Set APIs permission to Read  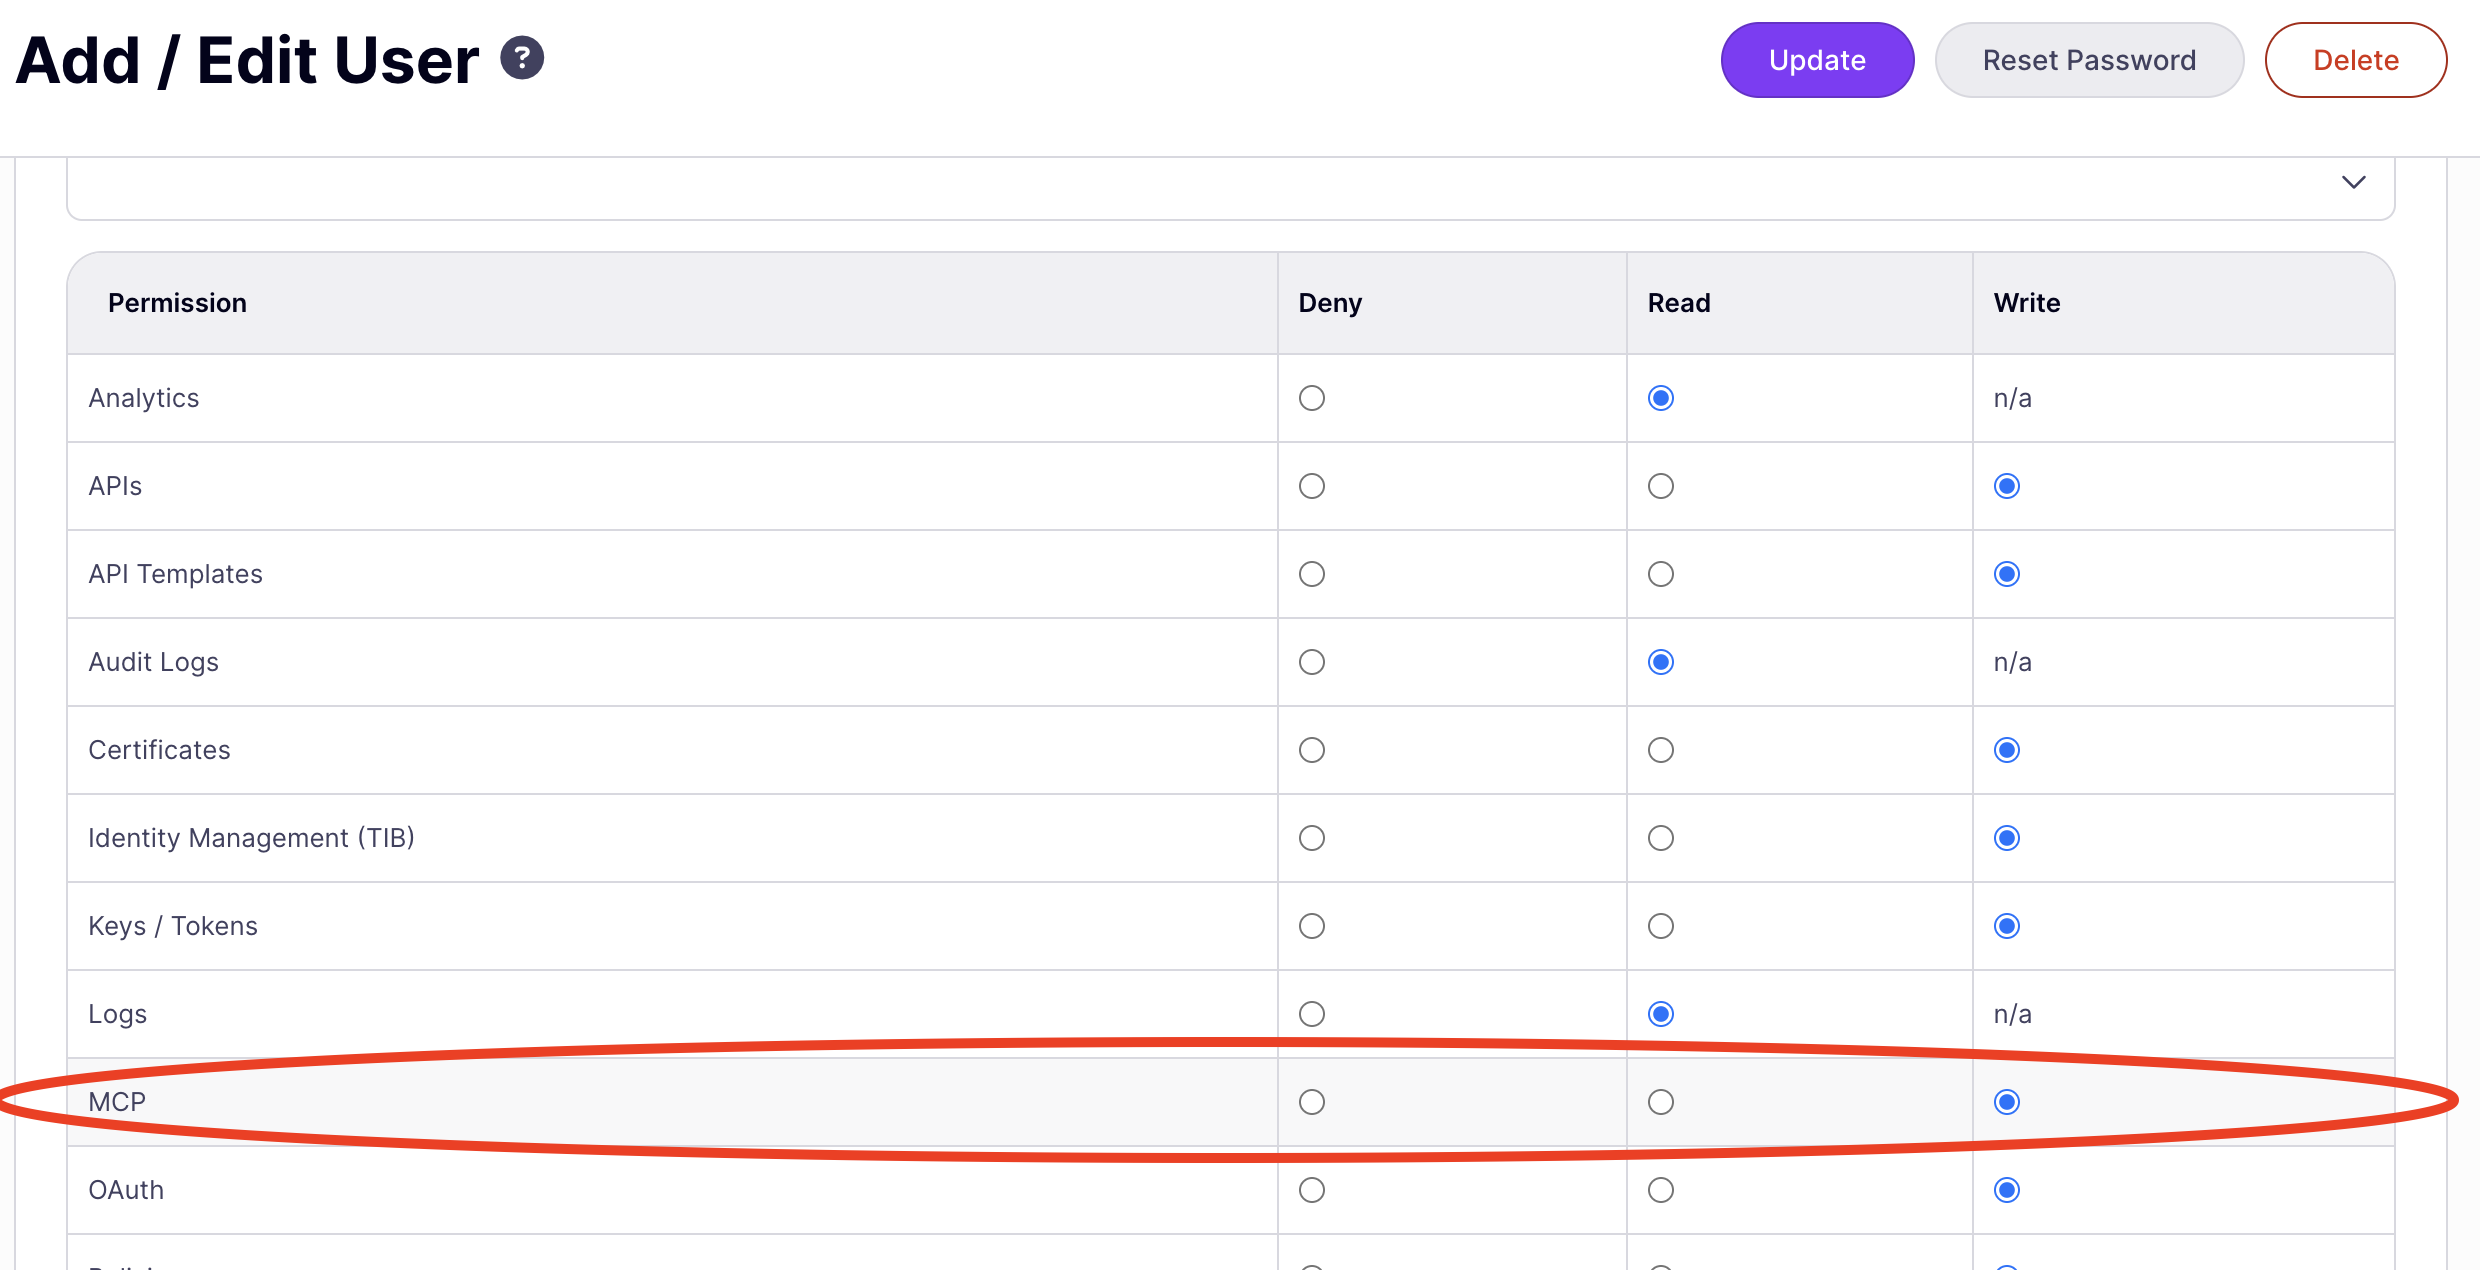coord(1661,486)
